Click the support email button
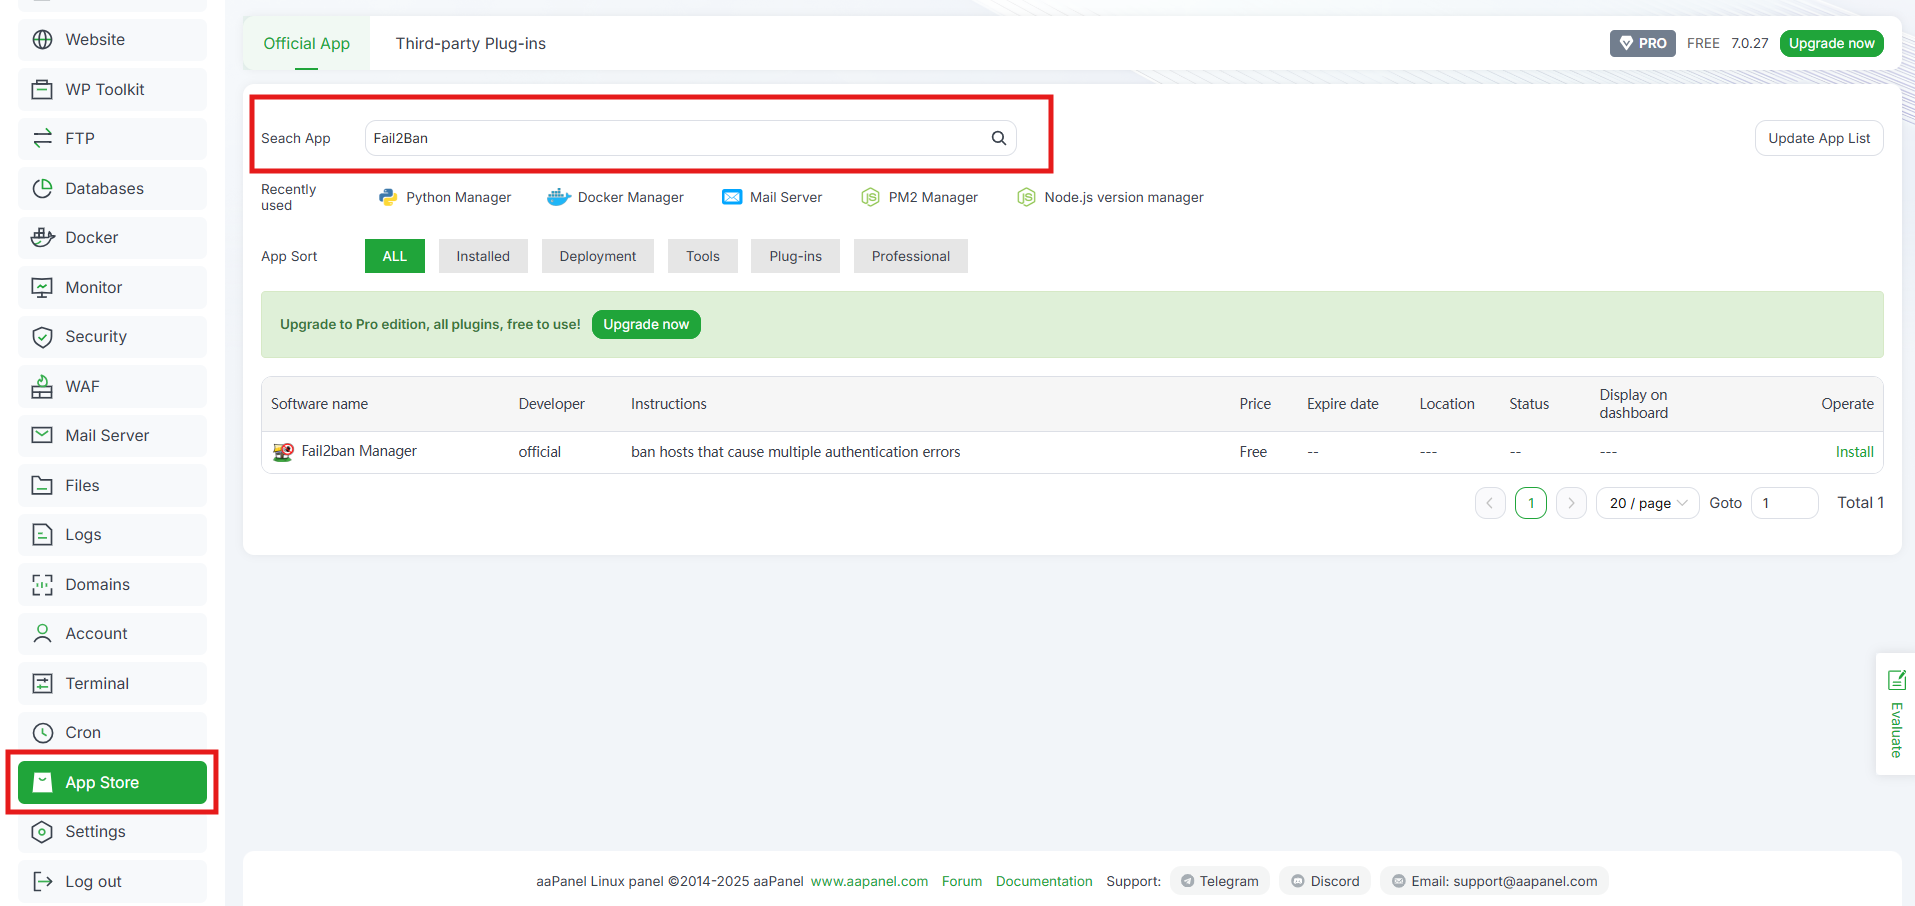1915x906 pixels. 1494,881
